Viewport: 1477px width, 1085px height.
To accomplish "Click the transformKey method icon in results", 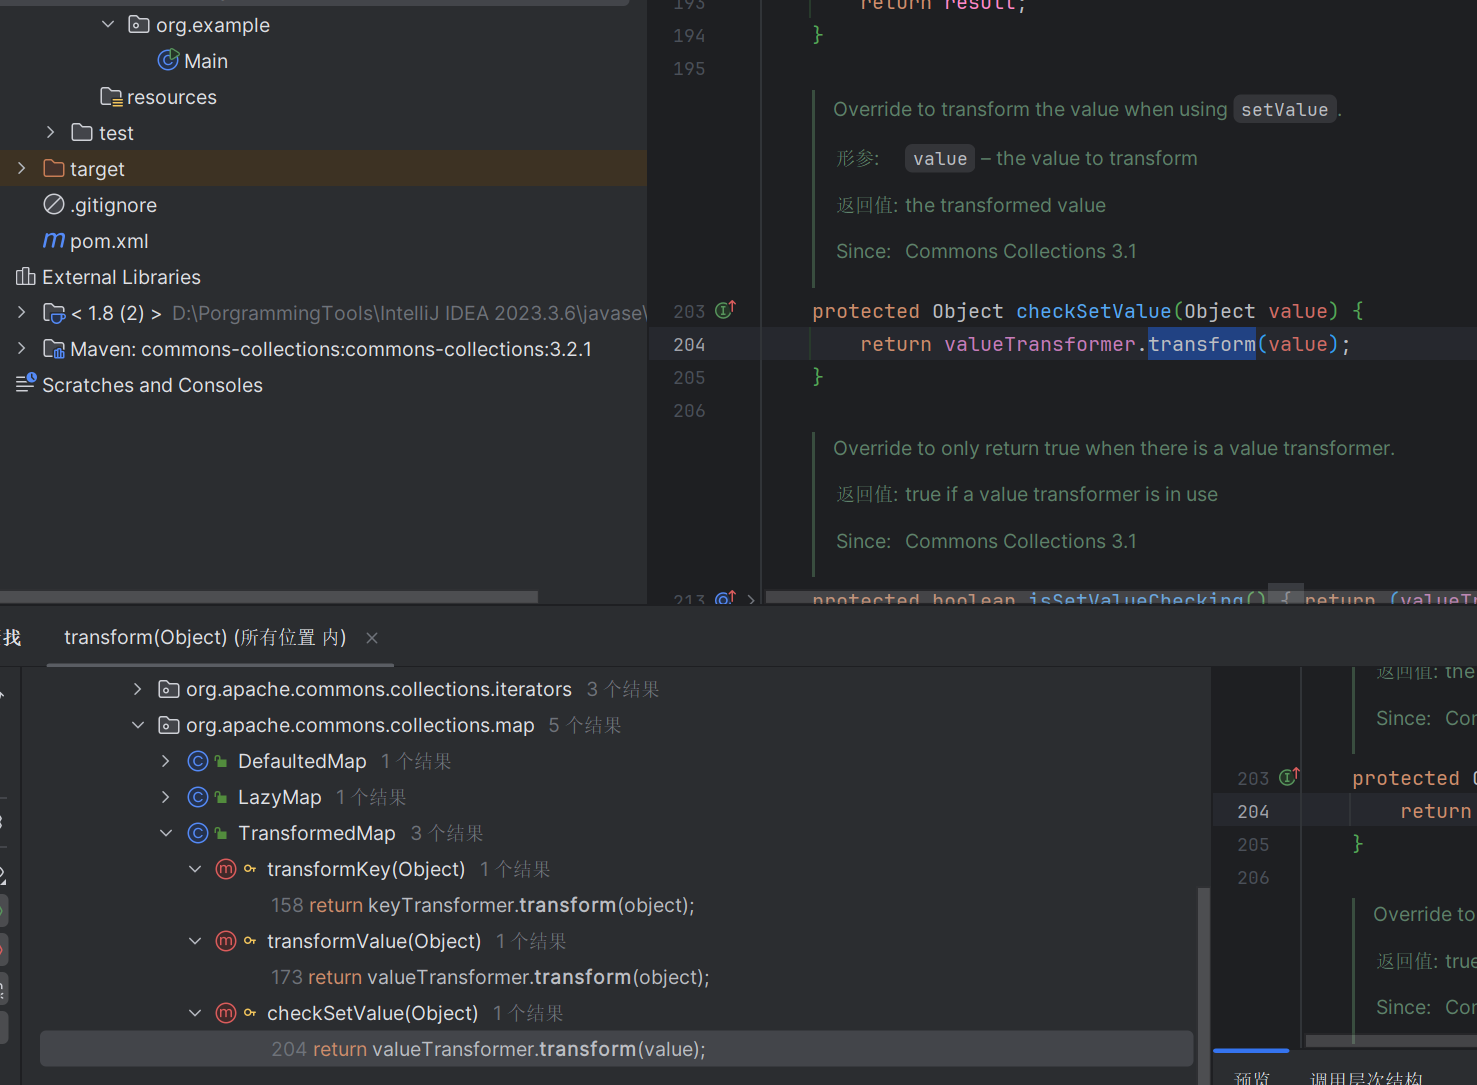I will click(x=226, y=869).
